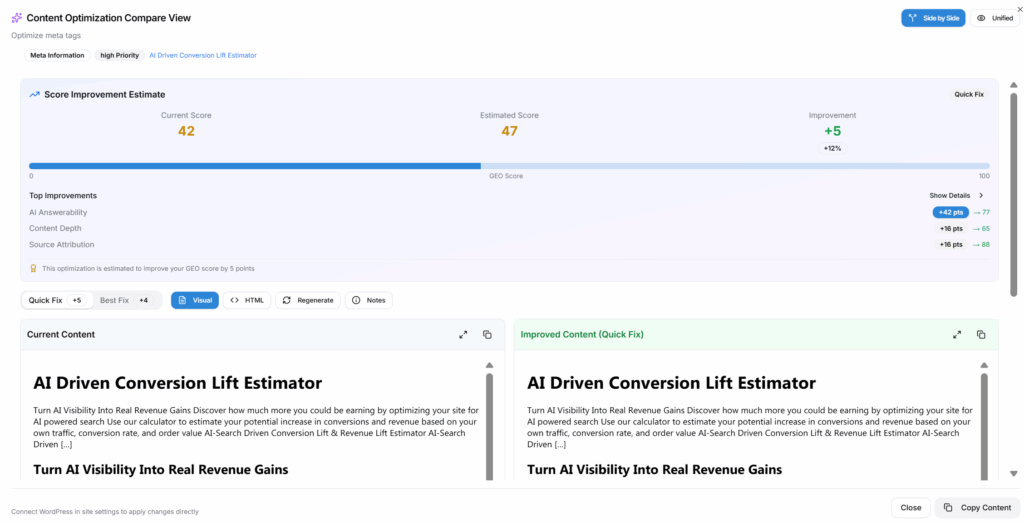Open the AI Driven Conversion Lift Estimator link

203,55
